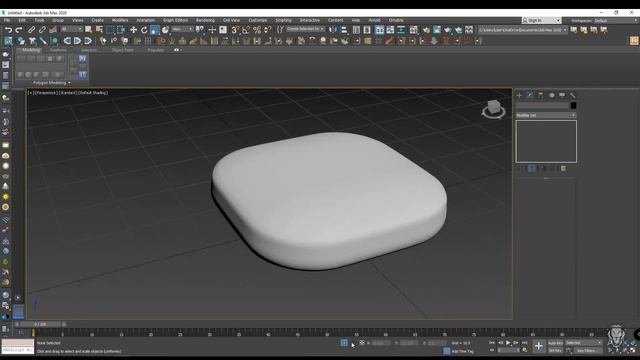Toggle the Isolate Selection status icon
The height and width of the screenshot is (360, 640).
tap(344, 343)
